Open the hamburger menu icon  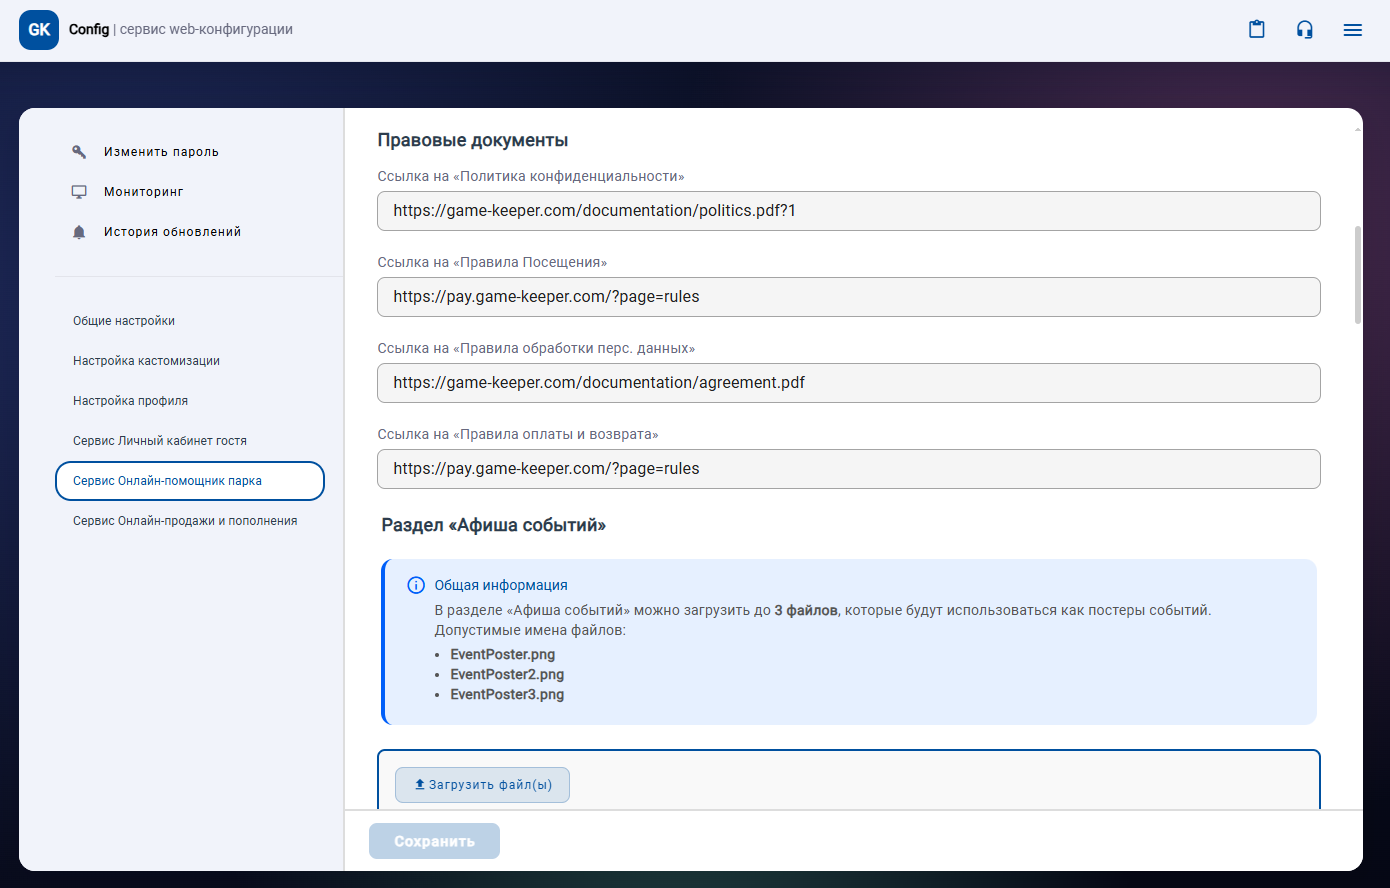pos(1353,30)
